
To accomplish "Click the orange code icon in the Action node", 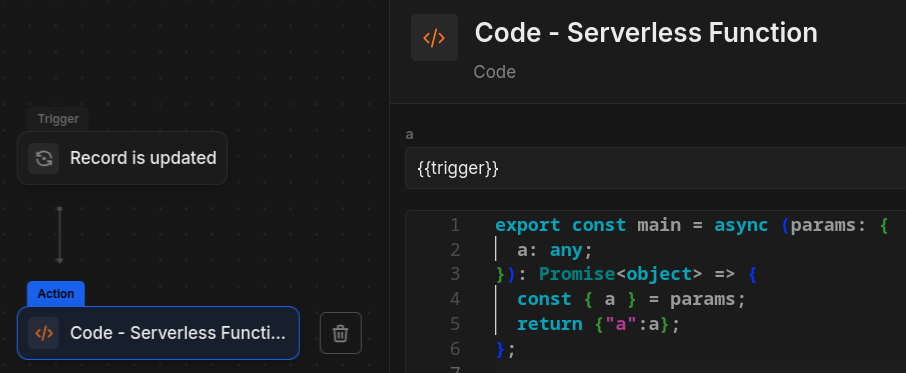I will 44,333.
